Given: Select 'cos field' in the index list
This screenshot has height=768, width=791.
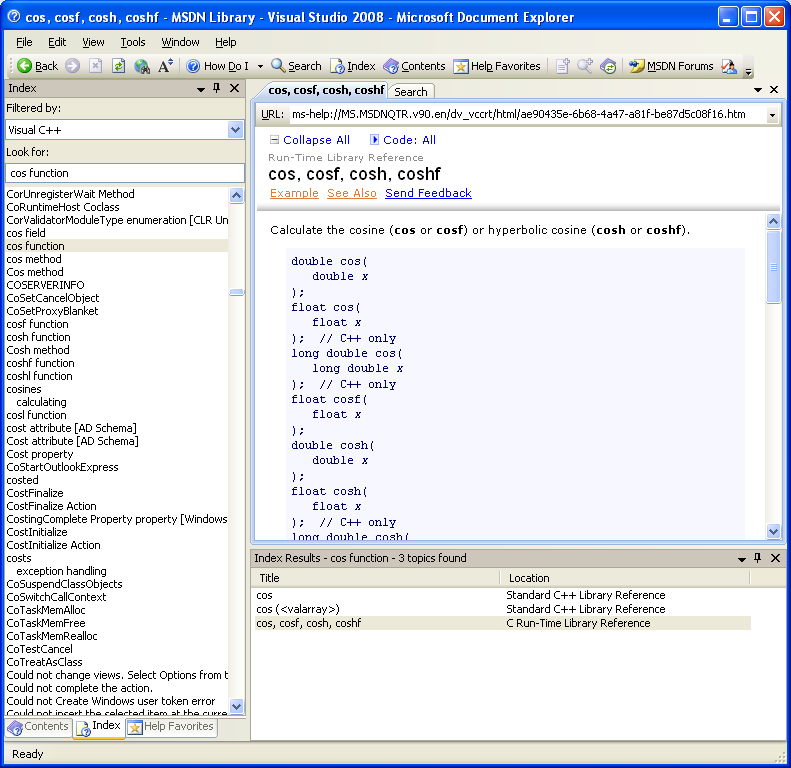Looking at the screenshot, I should (x=26, y=233).
